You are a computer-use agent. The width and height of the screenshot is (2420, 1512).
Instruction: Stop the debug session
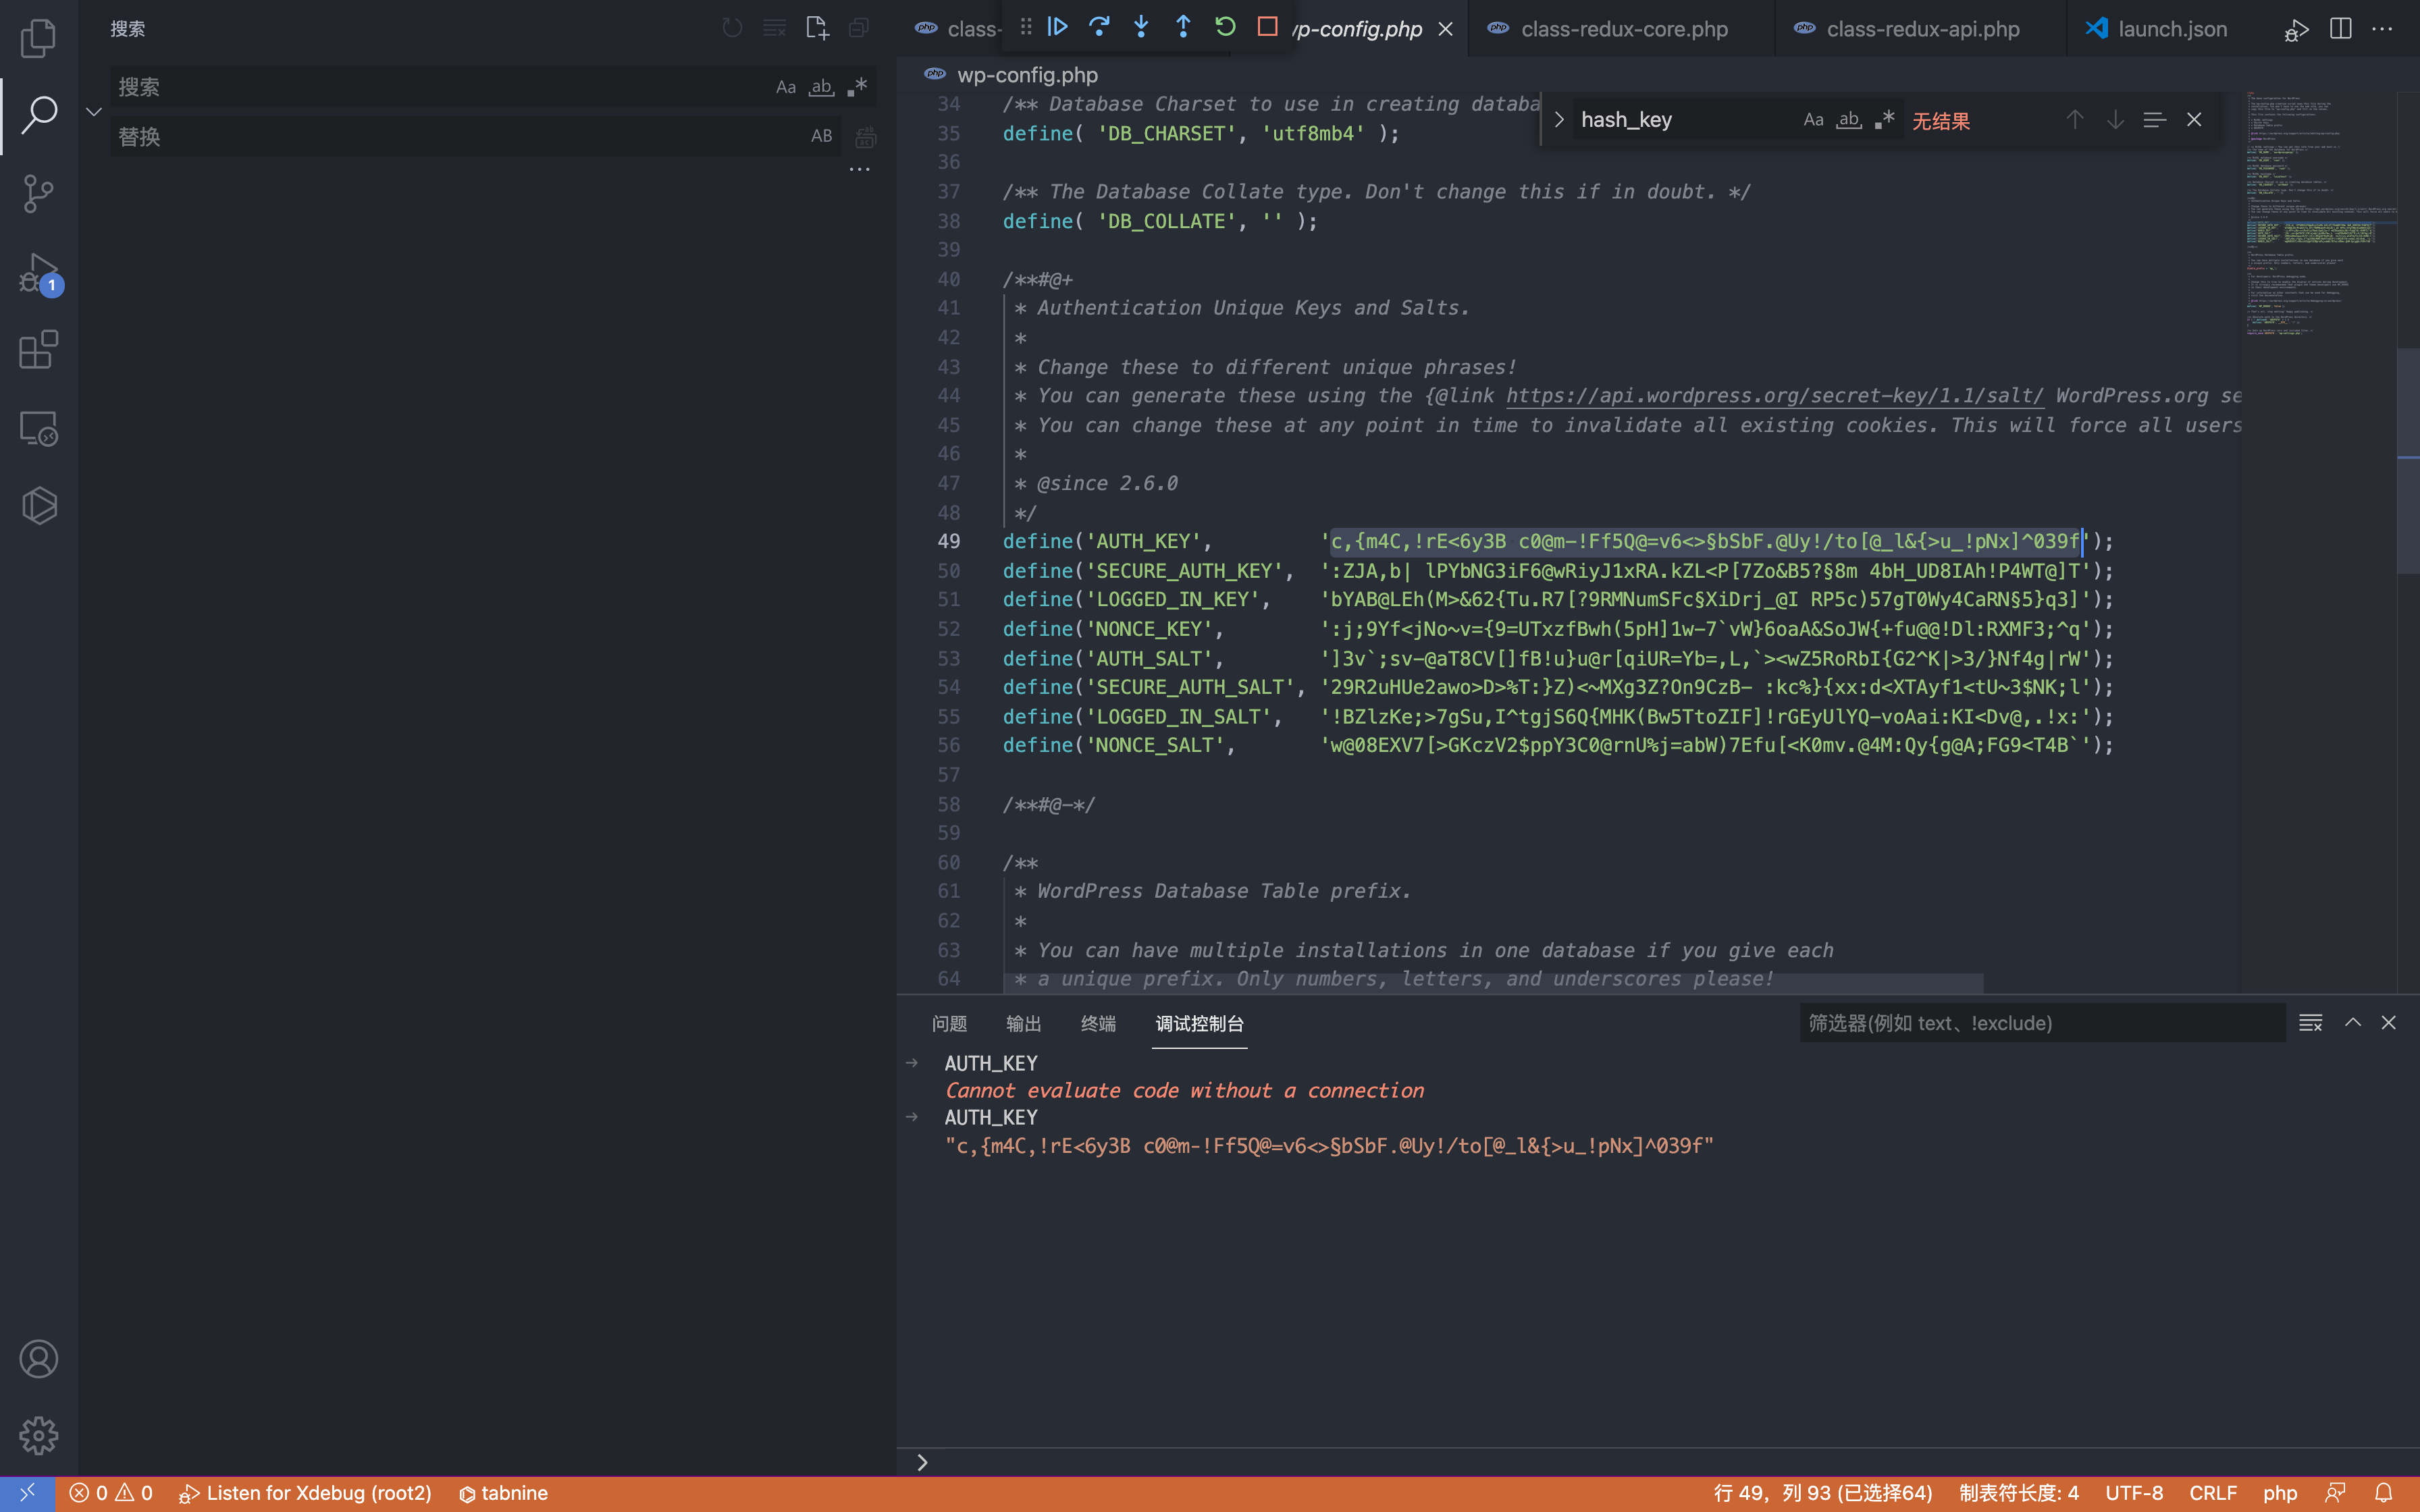(1267, 27)
